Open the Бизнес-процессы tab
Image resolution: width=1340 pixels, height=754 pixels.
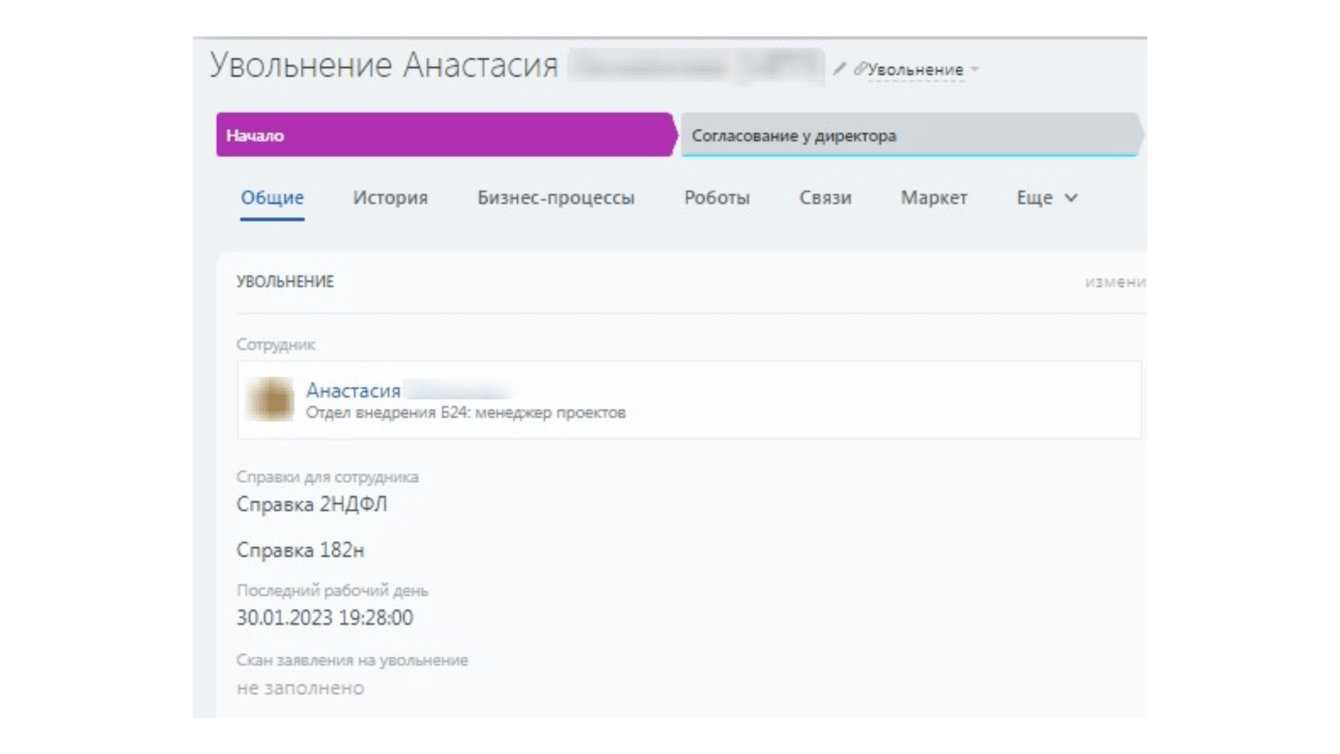[556, 198]
